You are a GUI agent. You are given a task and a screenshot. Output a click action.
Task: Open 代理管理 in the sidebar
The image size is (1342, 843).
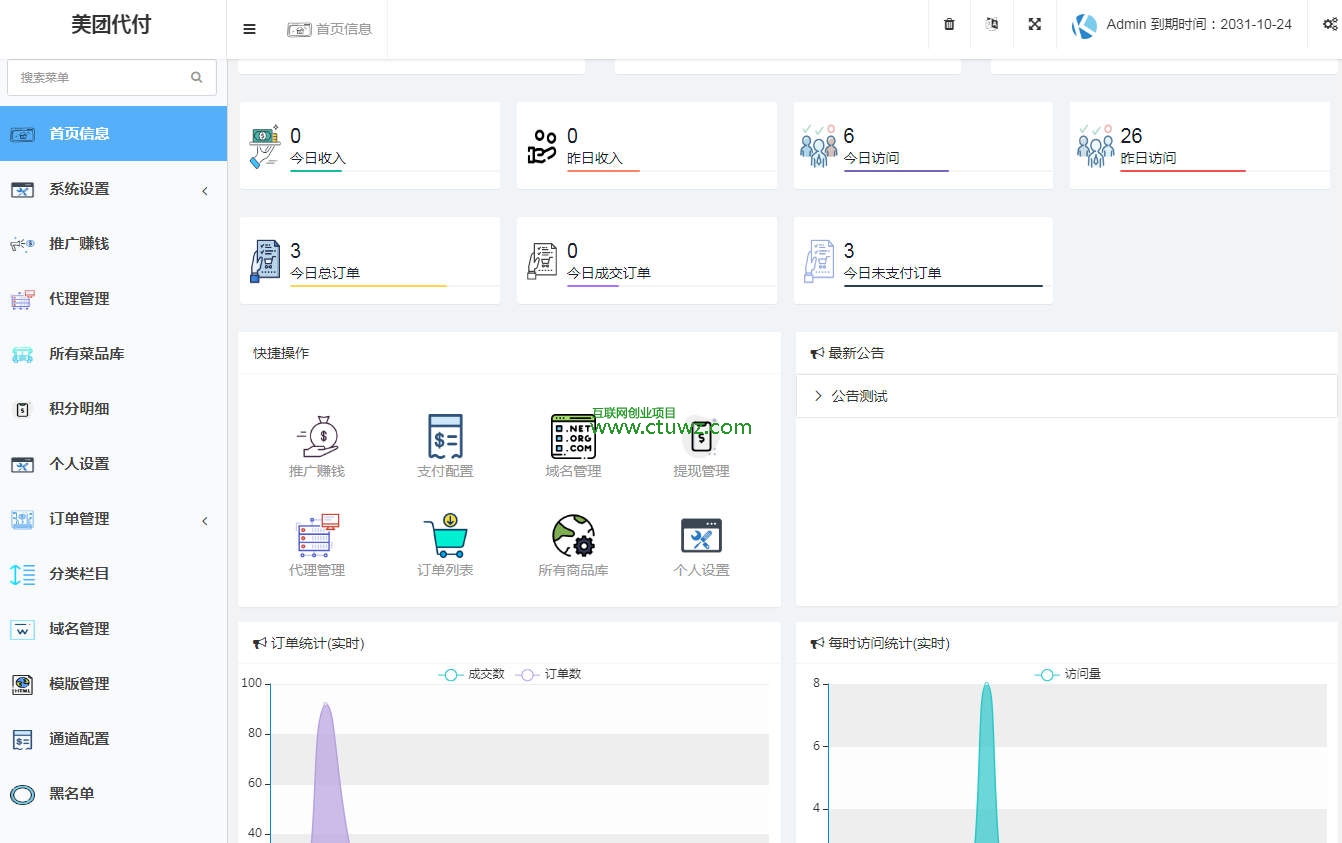[x=113, y=298]
